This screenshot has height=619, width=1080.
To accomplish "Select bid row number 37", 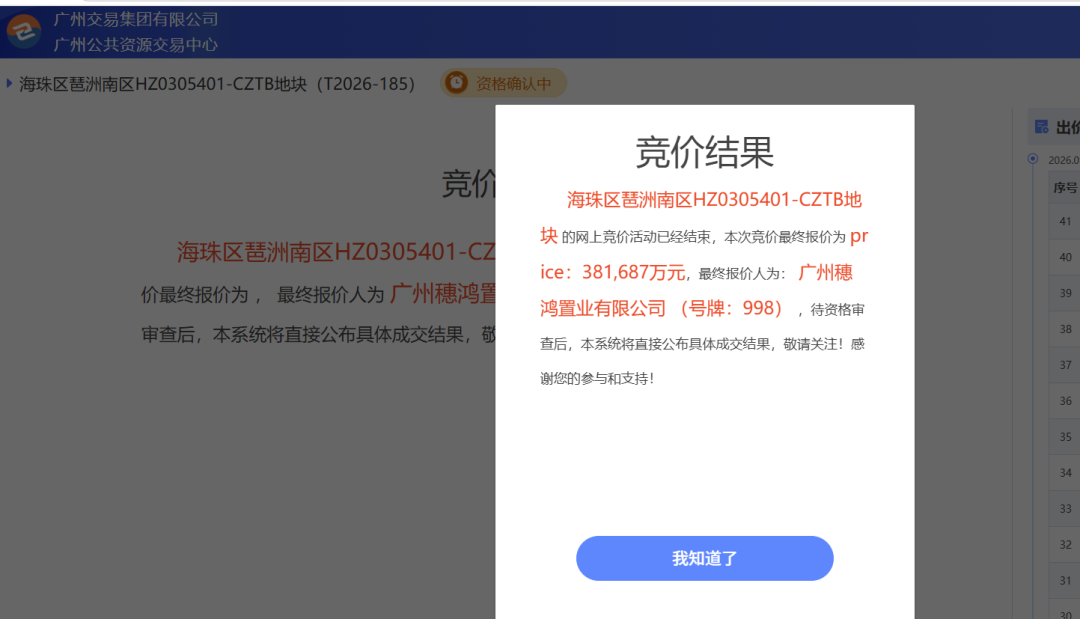I will click(x=1066, y=364).
